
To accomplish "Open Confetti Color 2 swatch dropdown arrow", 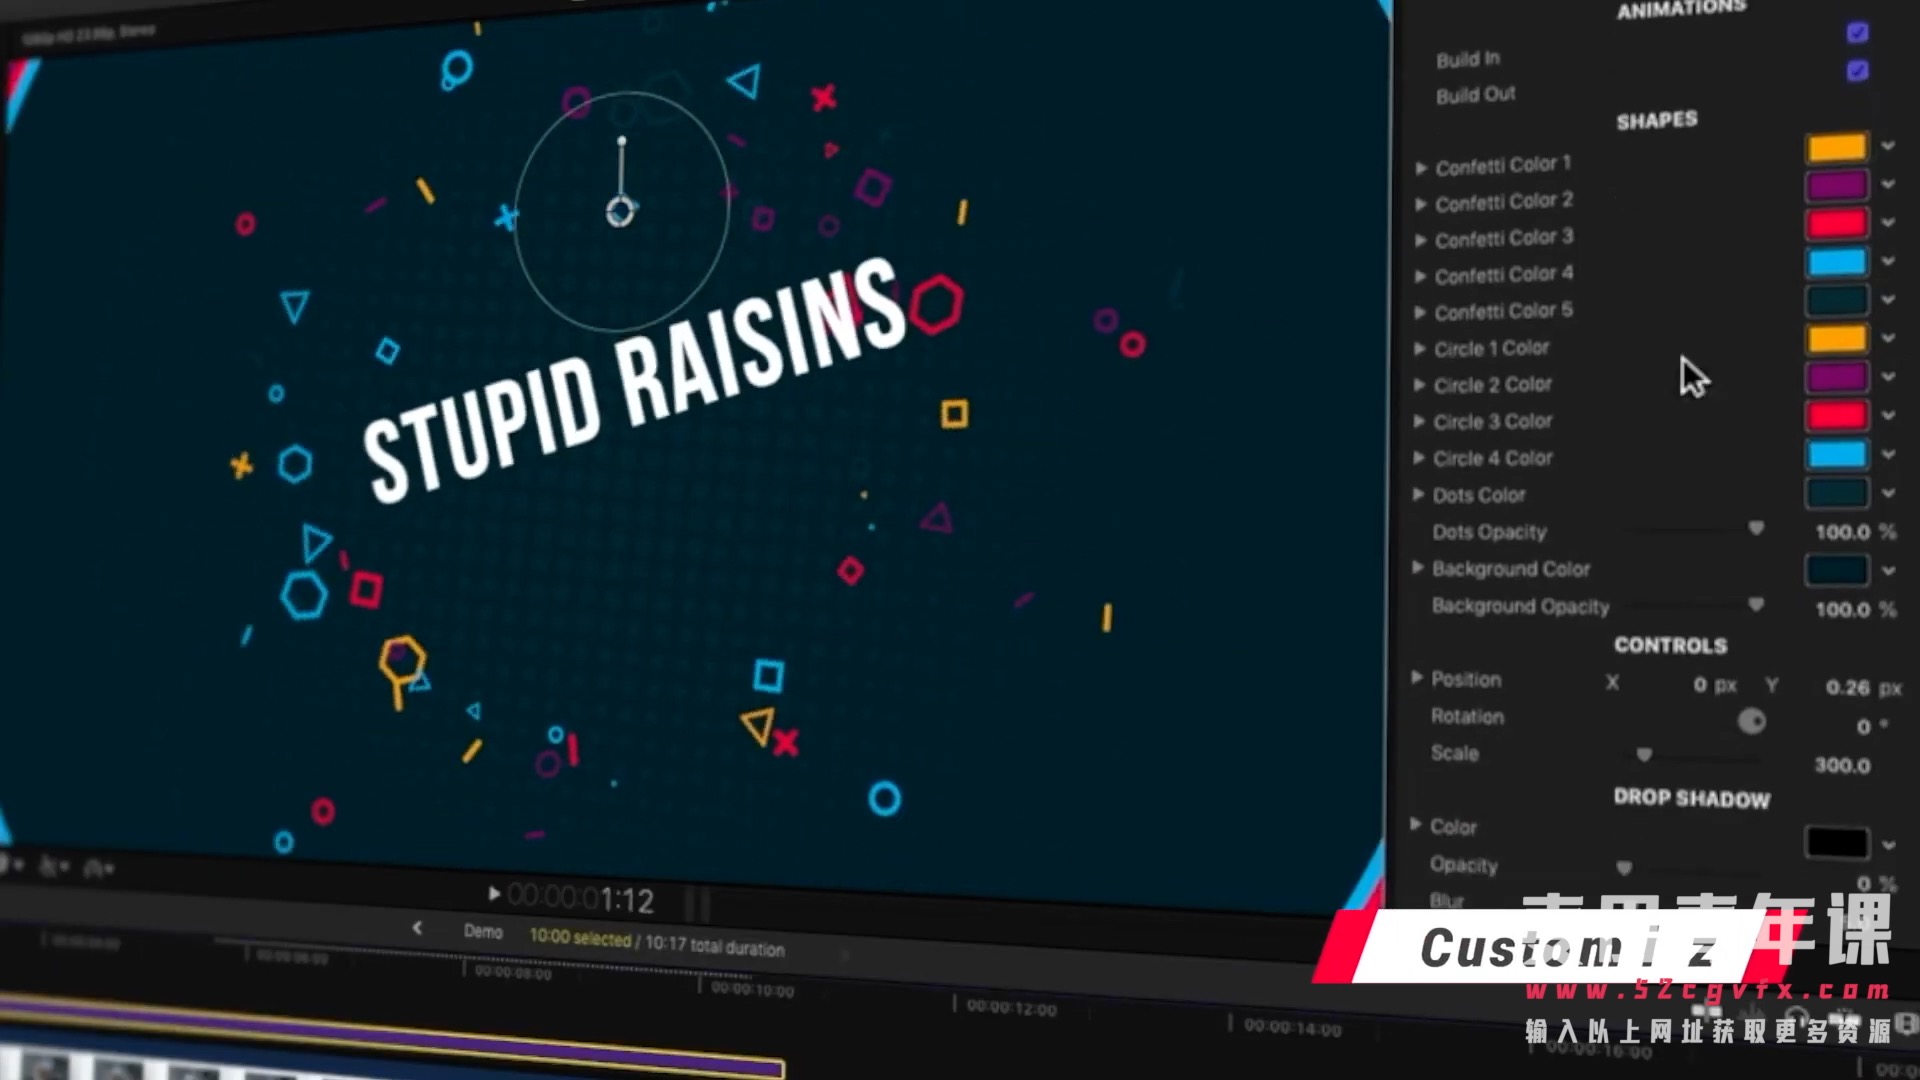I will click(x=1888, y=184).
